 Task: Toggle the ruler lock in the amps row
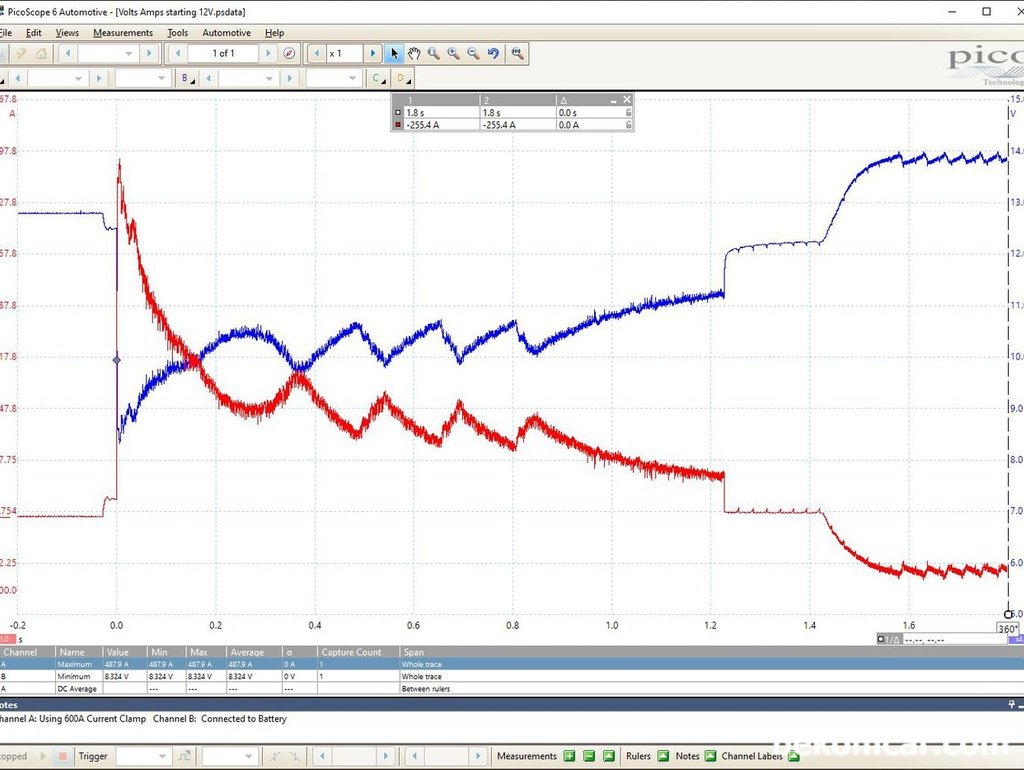click(627, 125)
